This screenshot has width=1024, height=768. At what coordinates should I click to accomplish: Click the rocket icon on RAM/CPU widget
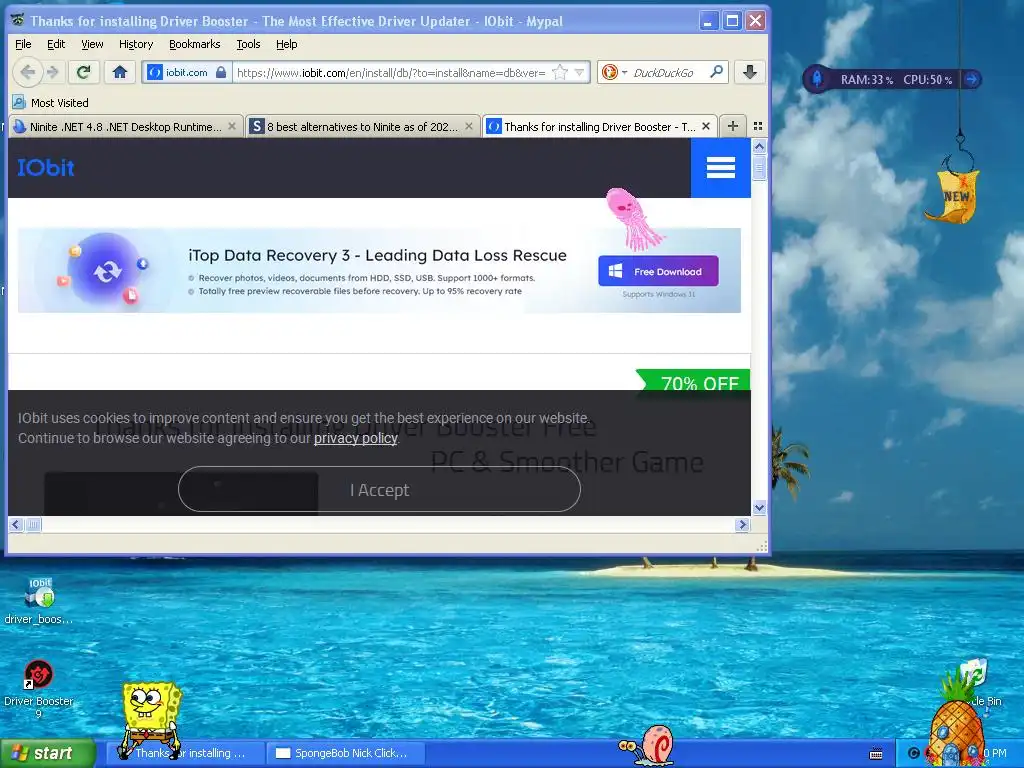pos(816,79)
